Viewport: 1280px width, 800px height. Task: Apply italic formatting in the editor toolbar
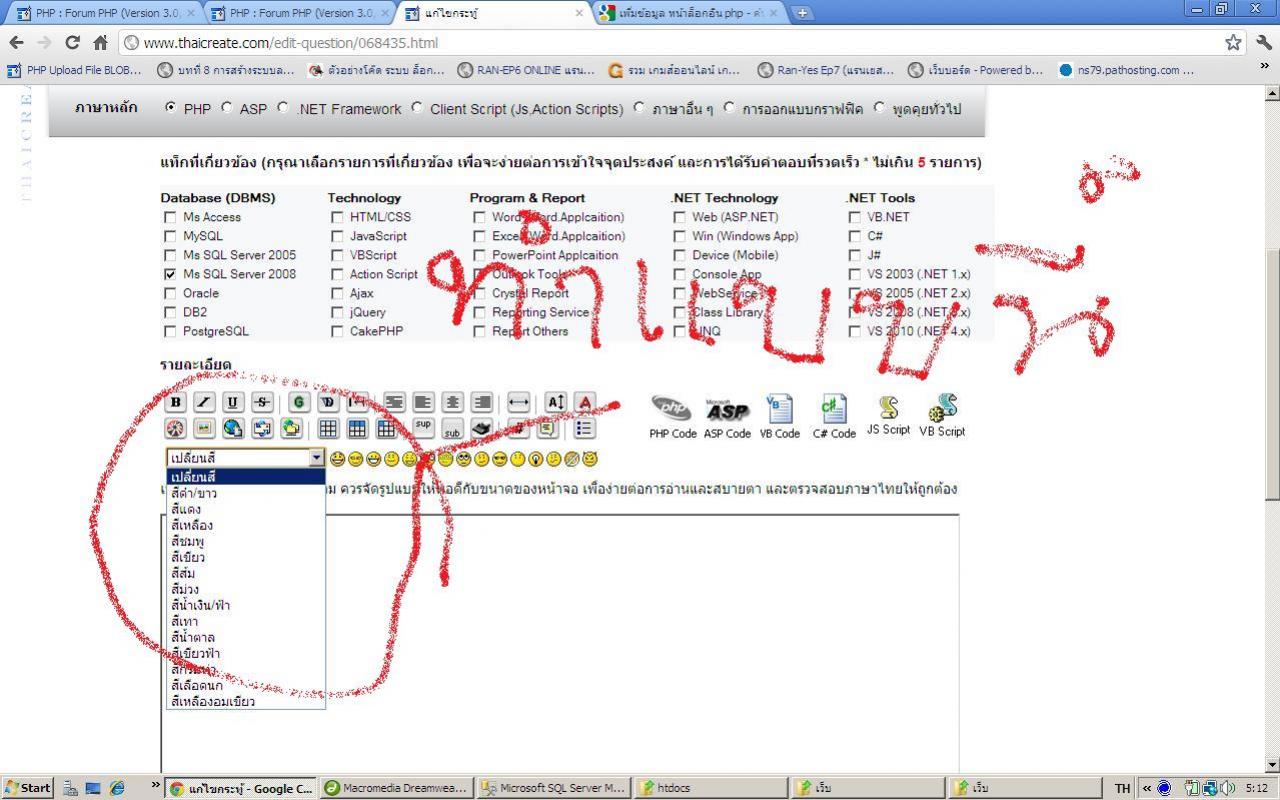(x=204, y=402)
